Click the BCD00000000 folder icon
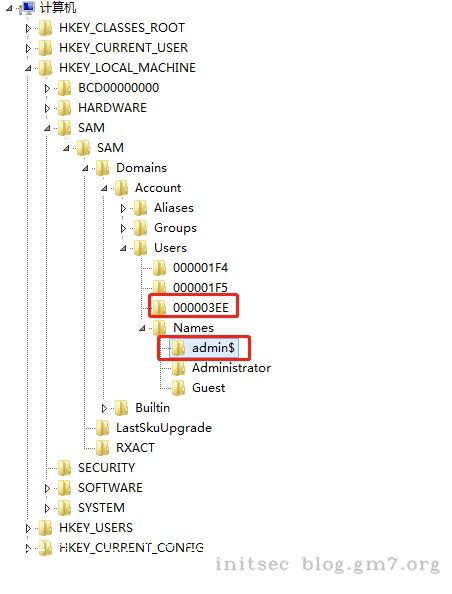This screenshot has height=594, width=452. (x=65, y=88)
